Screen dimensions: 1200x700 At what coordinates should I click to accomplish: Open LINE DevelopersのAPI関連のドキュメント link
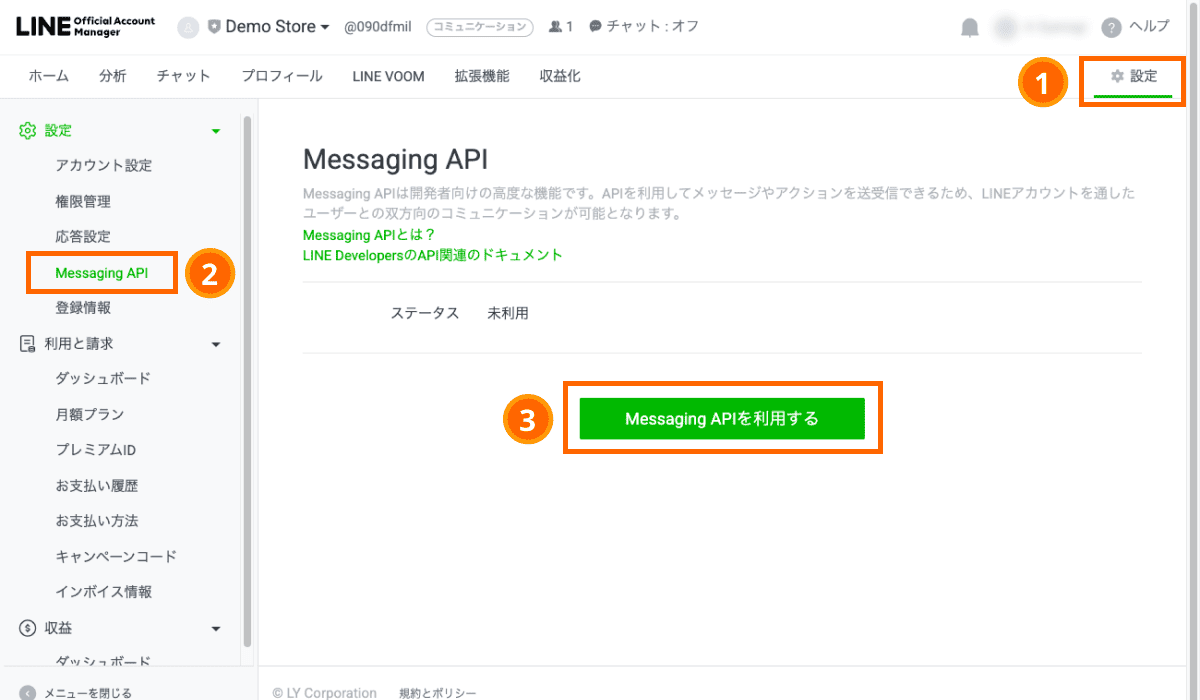coord(433,255)
